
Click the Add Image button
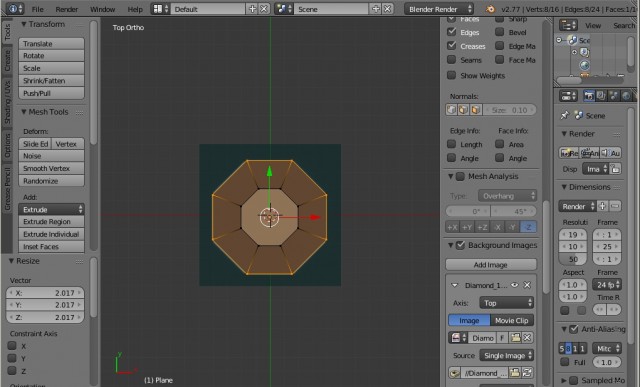point(491,265)
